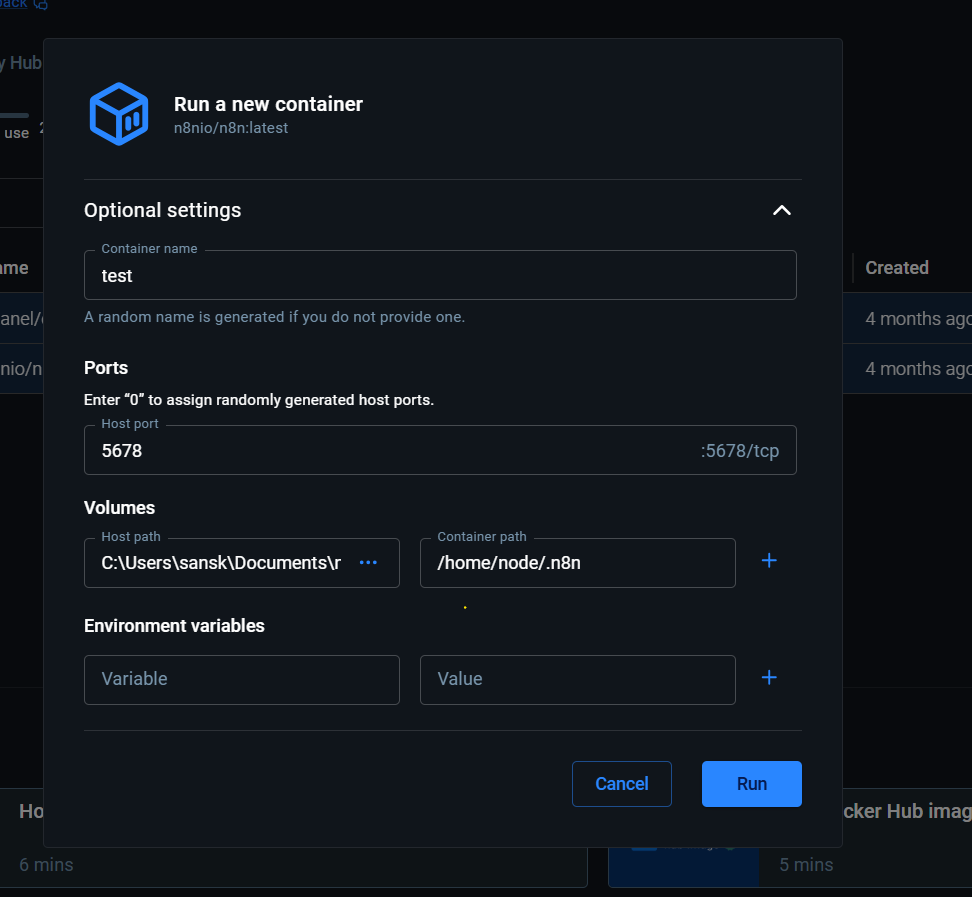Click the first 4 months ago row in background
Viewport: 972px width, 897px height.
pyautogui.click(x=918, y=319)
